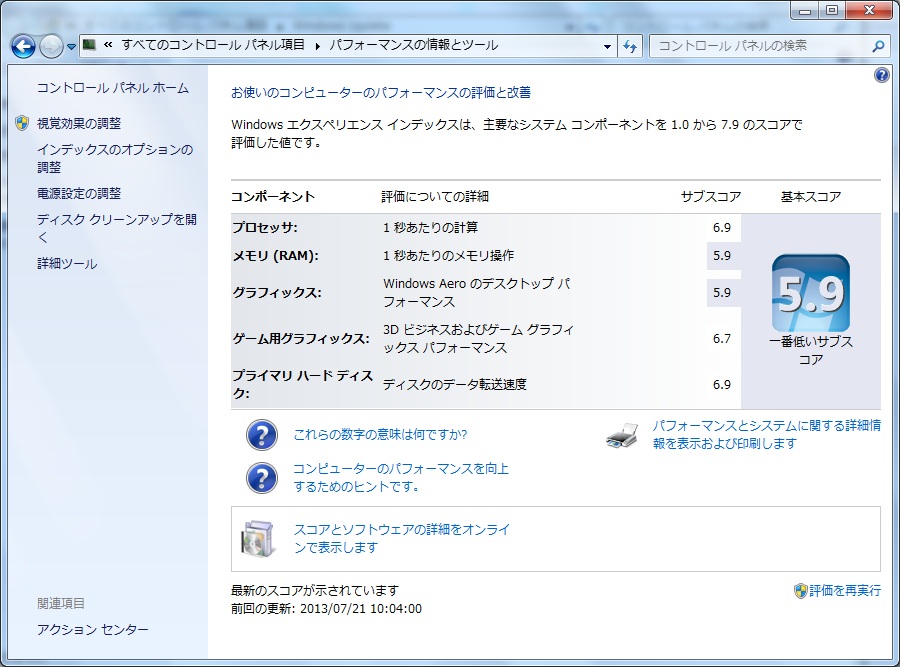Select the ゲーム用グラフィックス: row label
The height and width of the screenshot is (667, 900).
pyautogui.click(x=301, y=339)
